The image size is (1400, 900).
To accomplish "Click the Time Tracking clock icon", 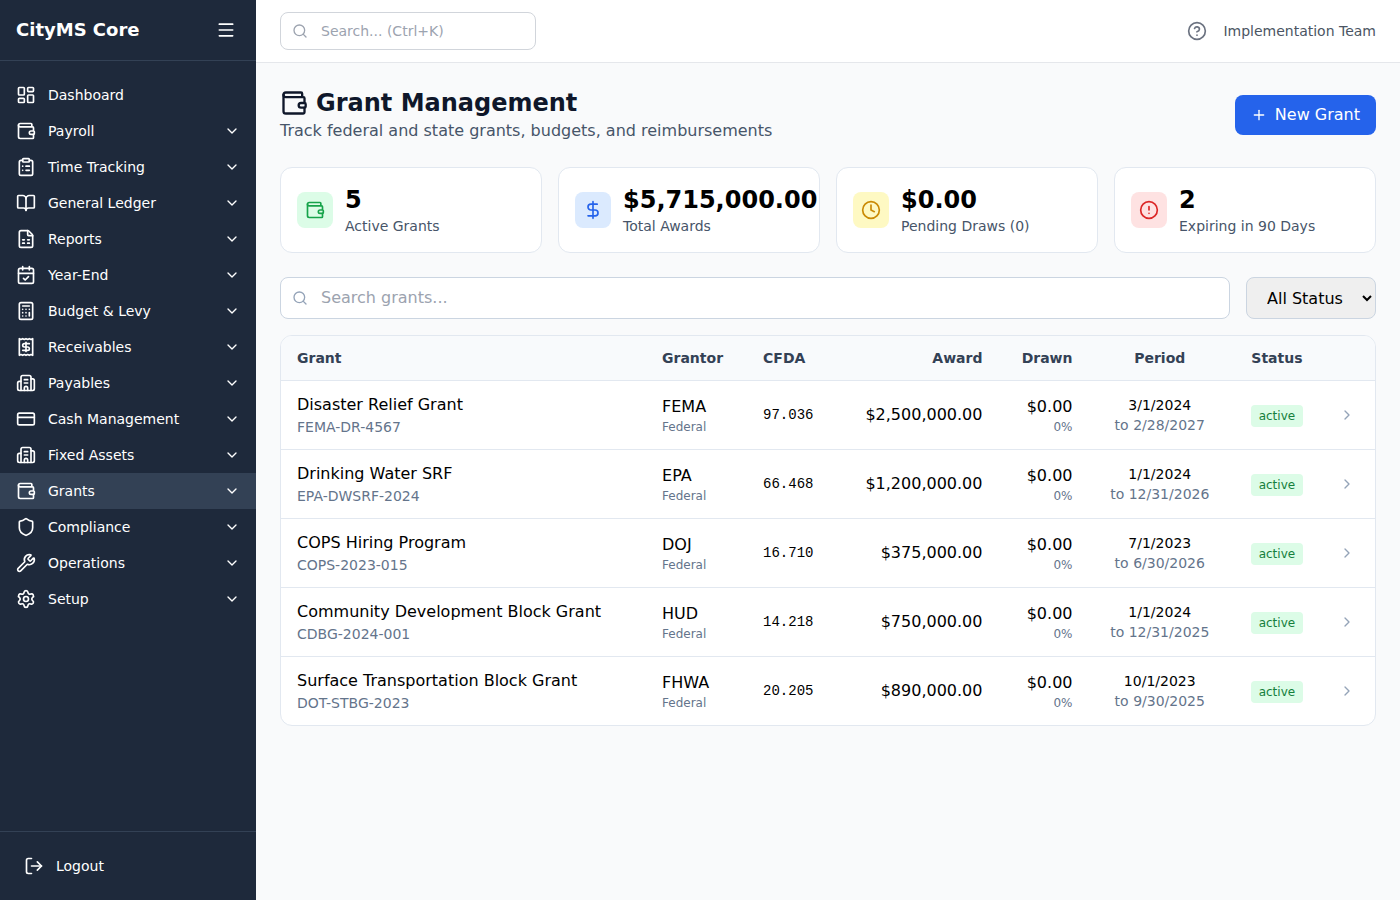I will (25, 166).
